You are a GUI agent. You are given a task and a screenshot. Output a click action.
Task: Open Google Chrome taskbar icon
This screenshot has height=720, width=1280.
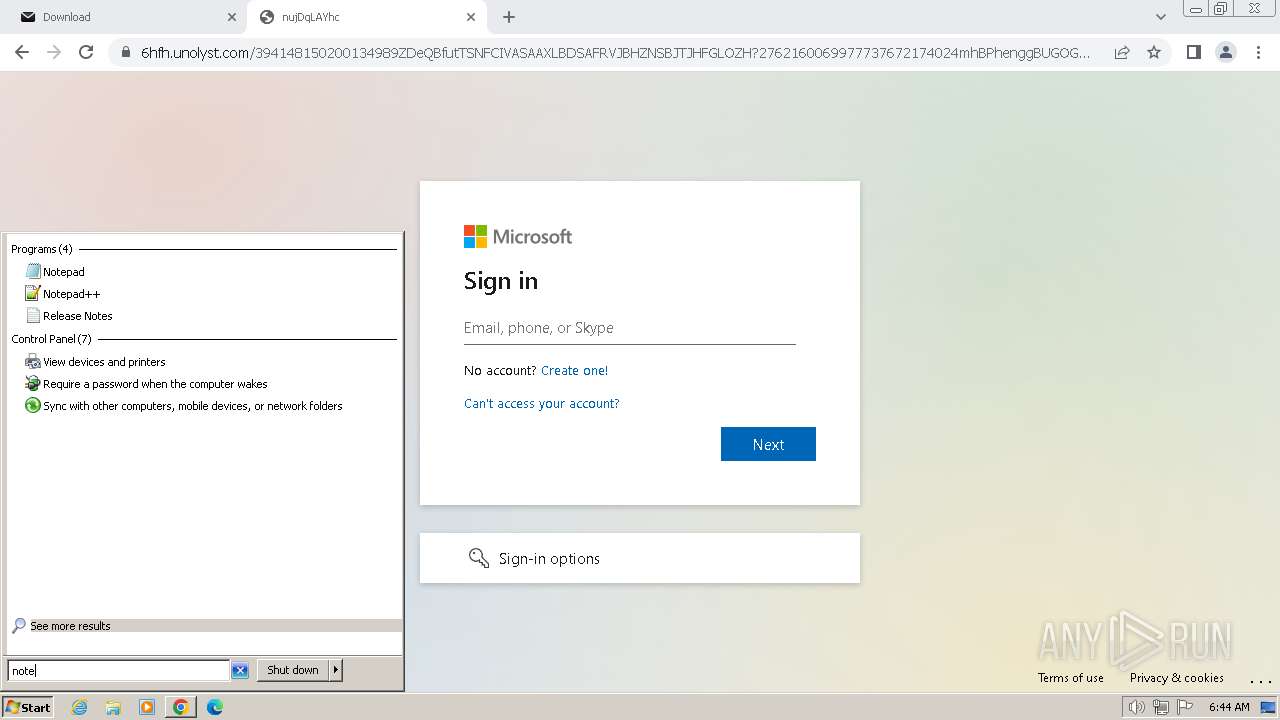point(181,707)
